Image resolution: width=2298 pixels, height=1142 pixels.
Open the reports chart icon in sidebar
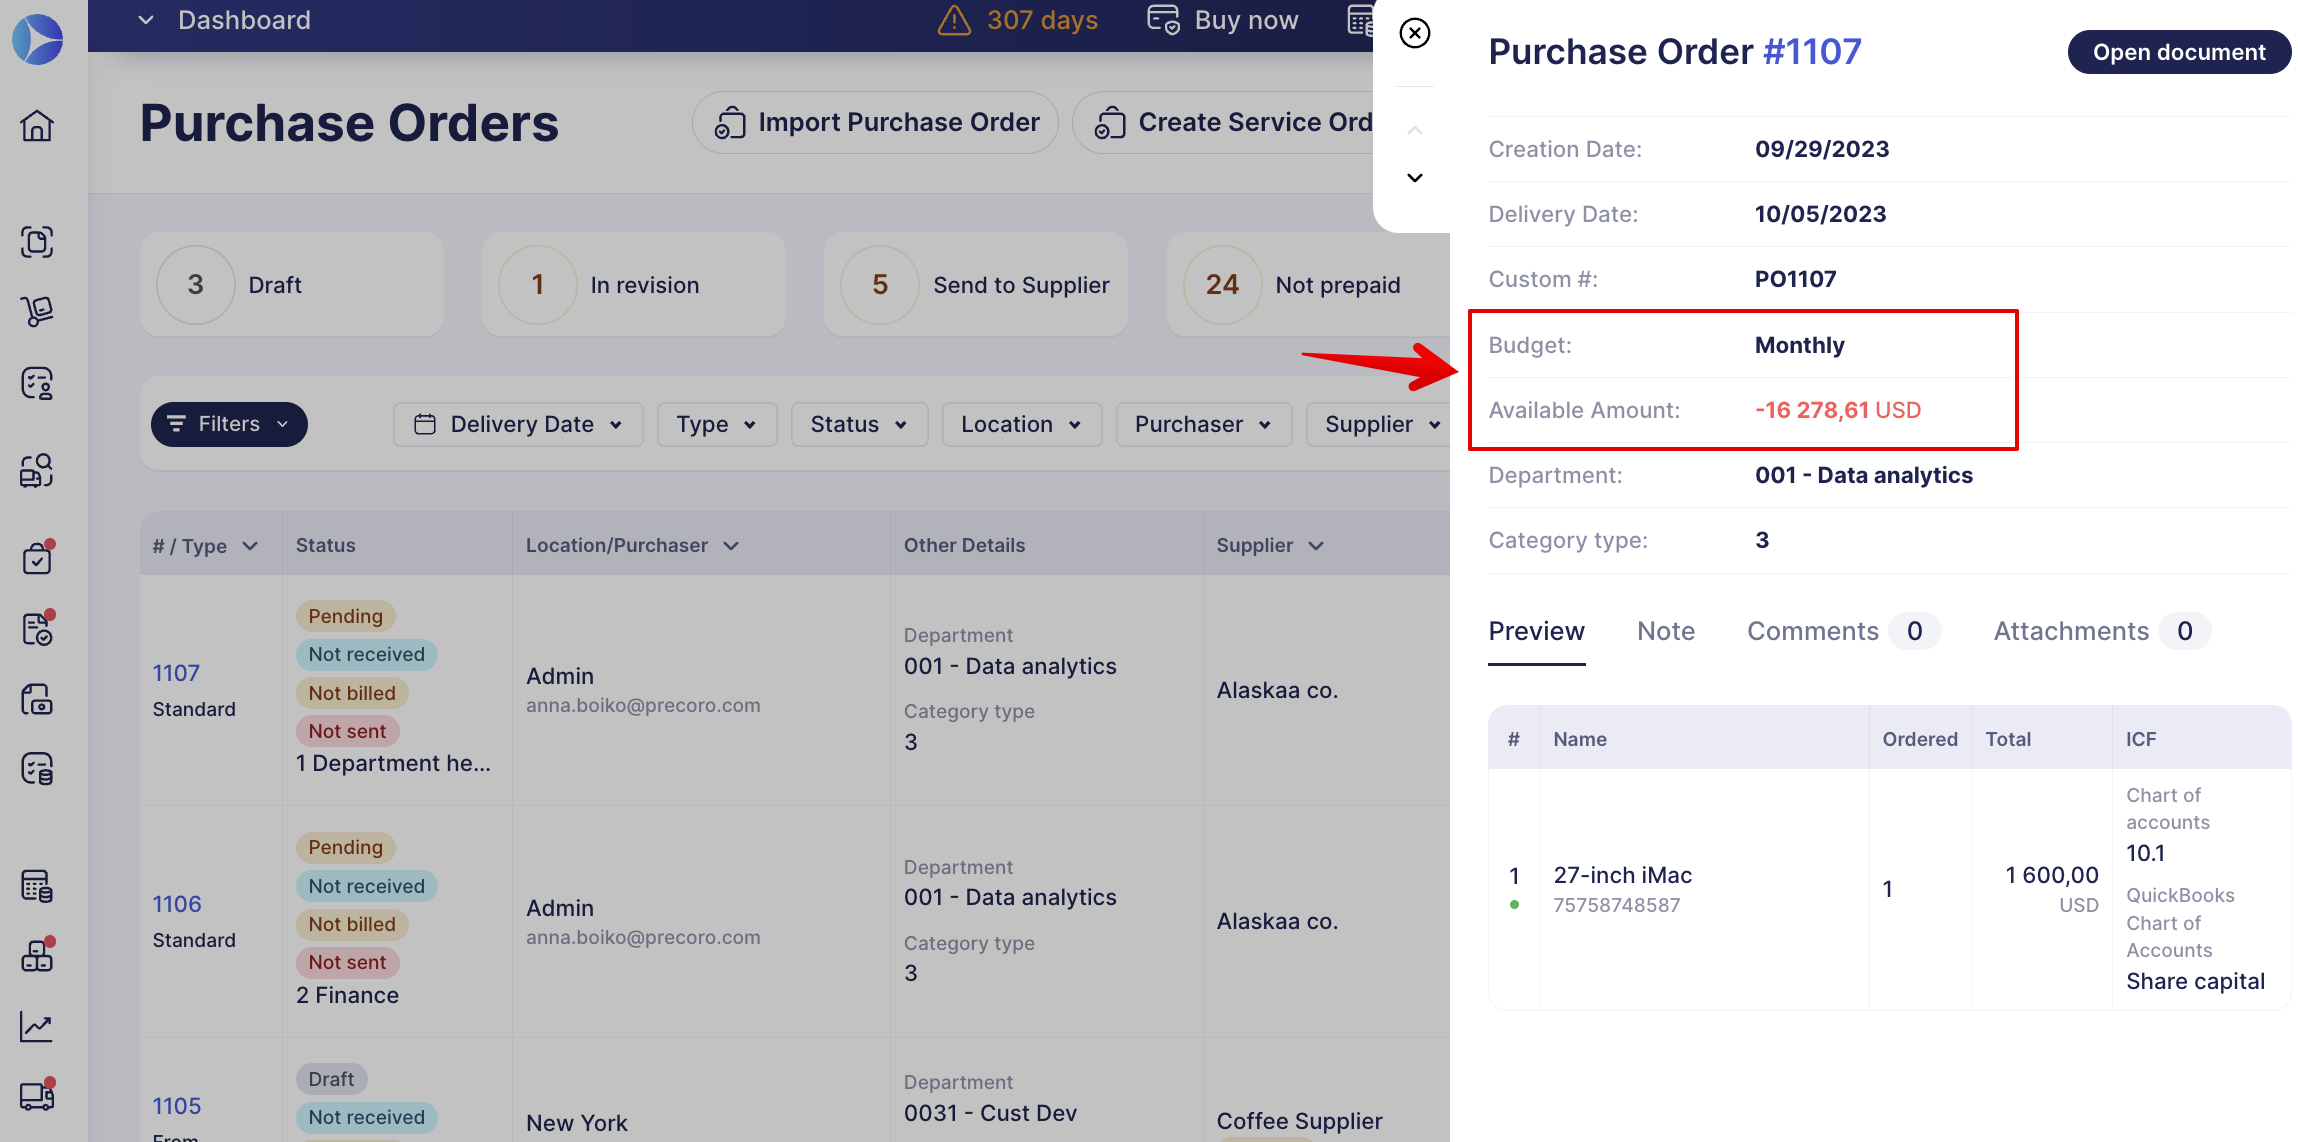click(37, 1026)
